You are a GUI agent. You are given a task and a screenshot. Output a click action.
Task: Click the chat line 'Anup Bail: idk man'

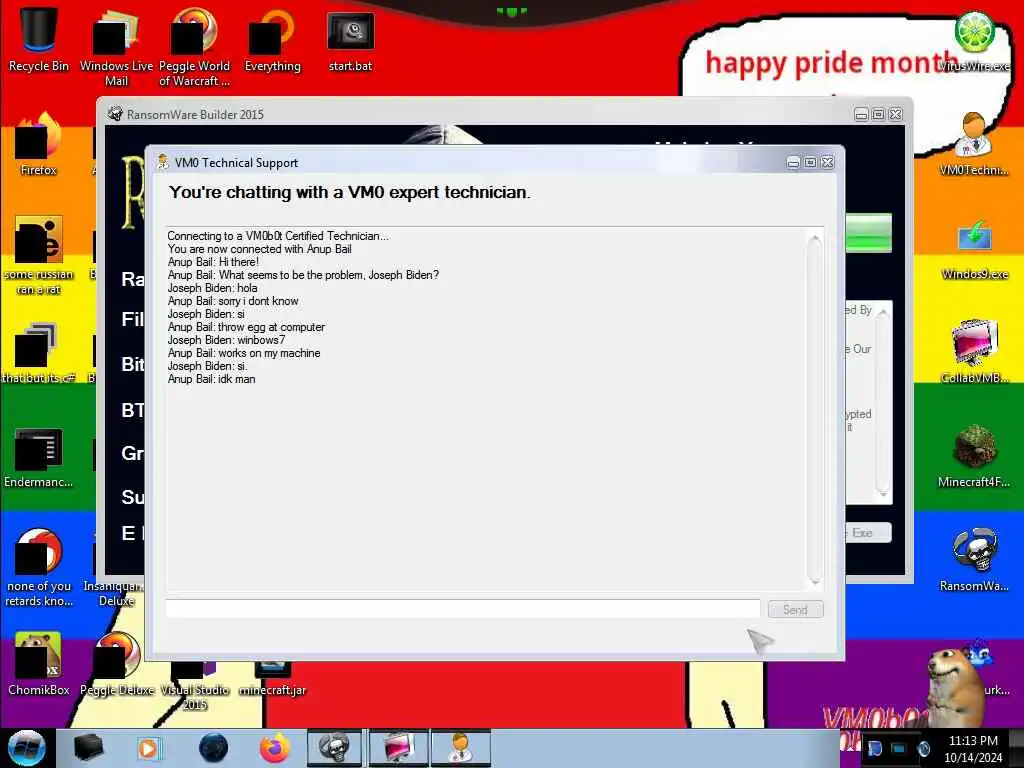click(x=212, y=379)
